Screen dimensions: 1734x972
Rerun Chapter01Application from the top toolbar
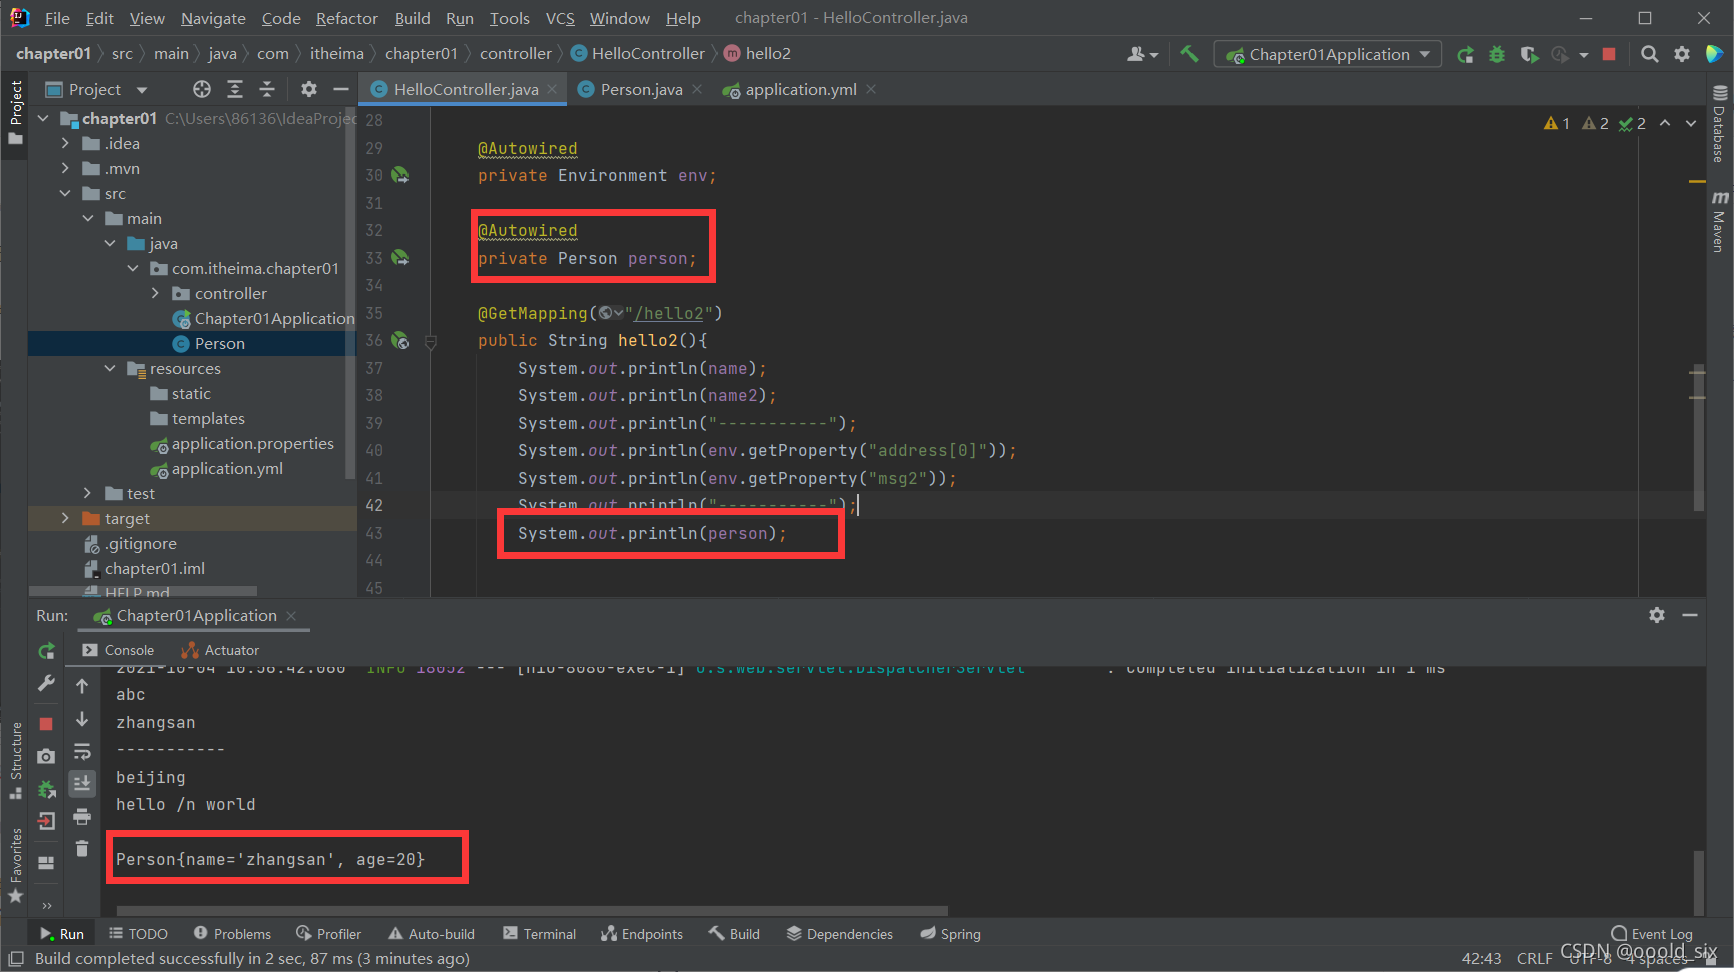pyautogui.click(x=1465, y=54)
